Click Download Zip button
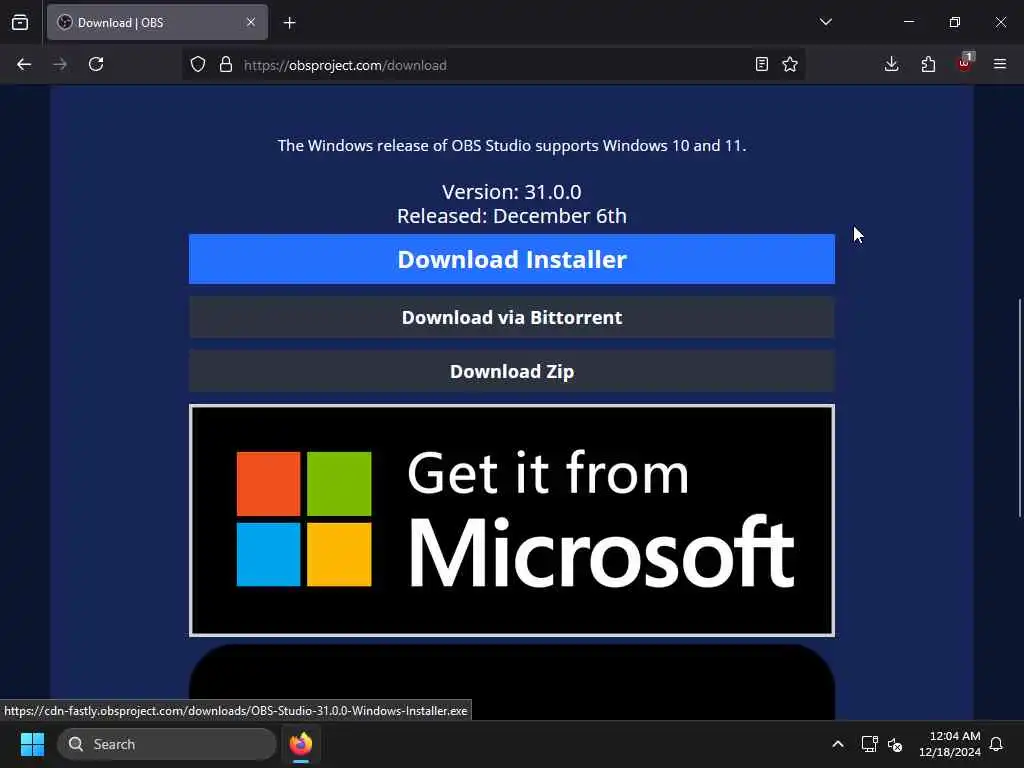 [x=512, y=371]
